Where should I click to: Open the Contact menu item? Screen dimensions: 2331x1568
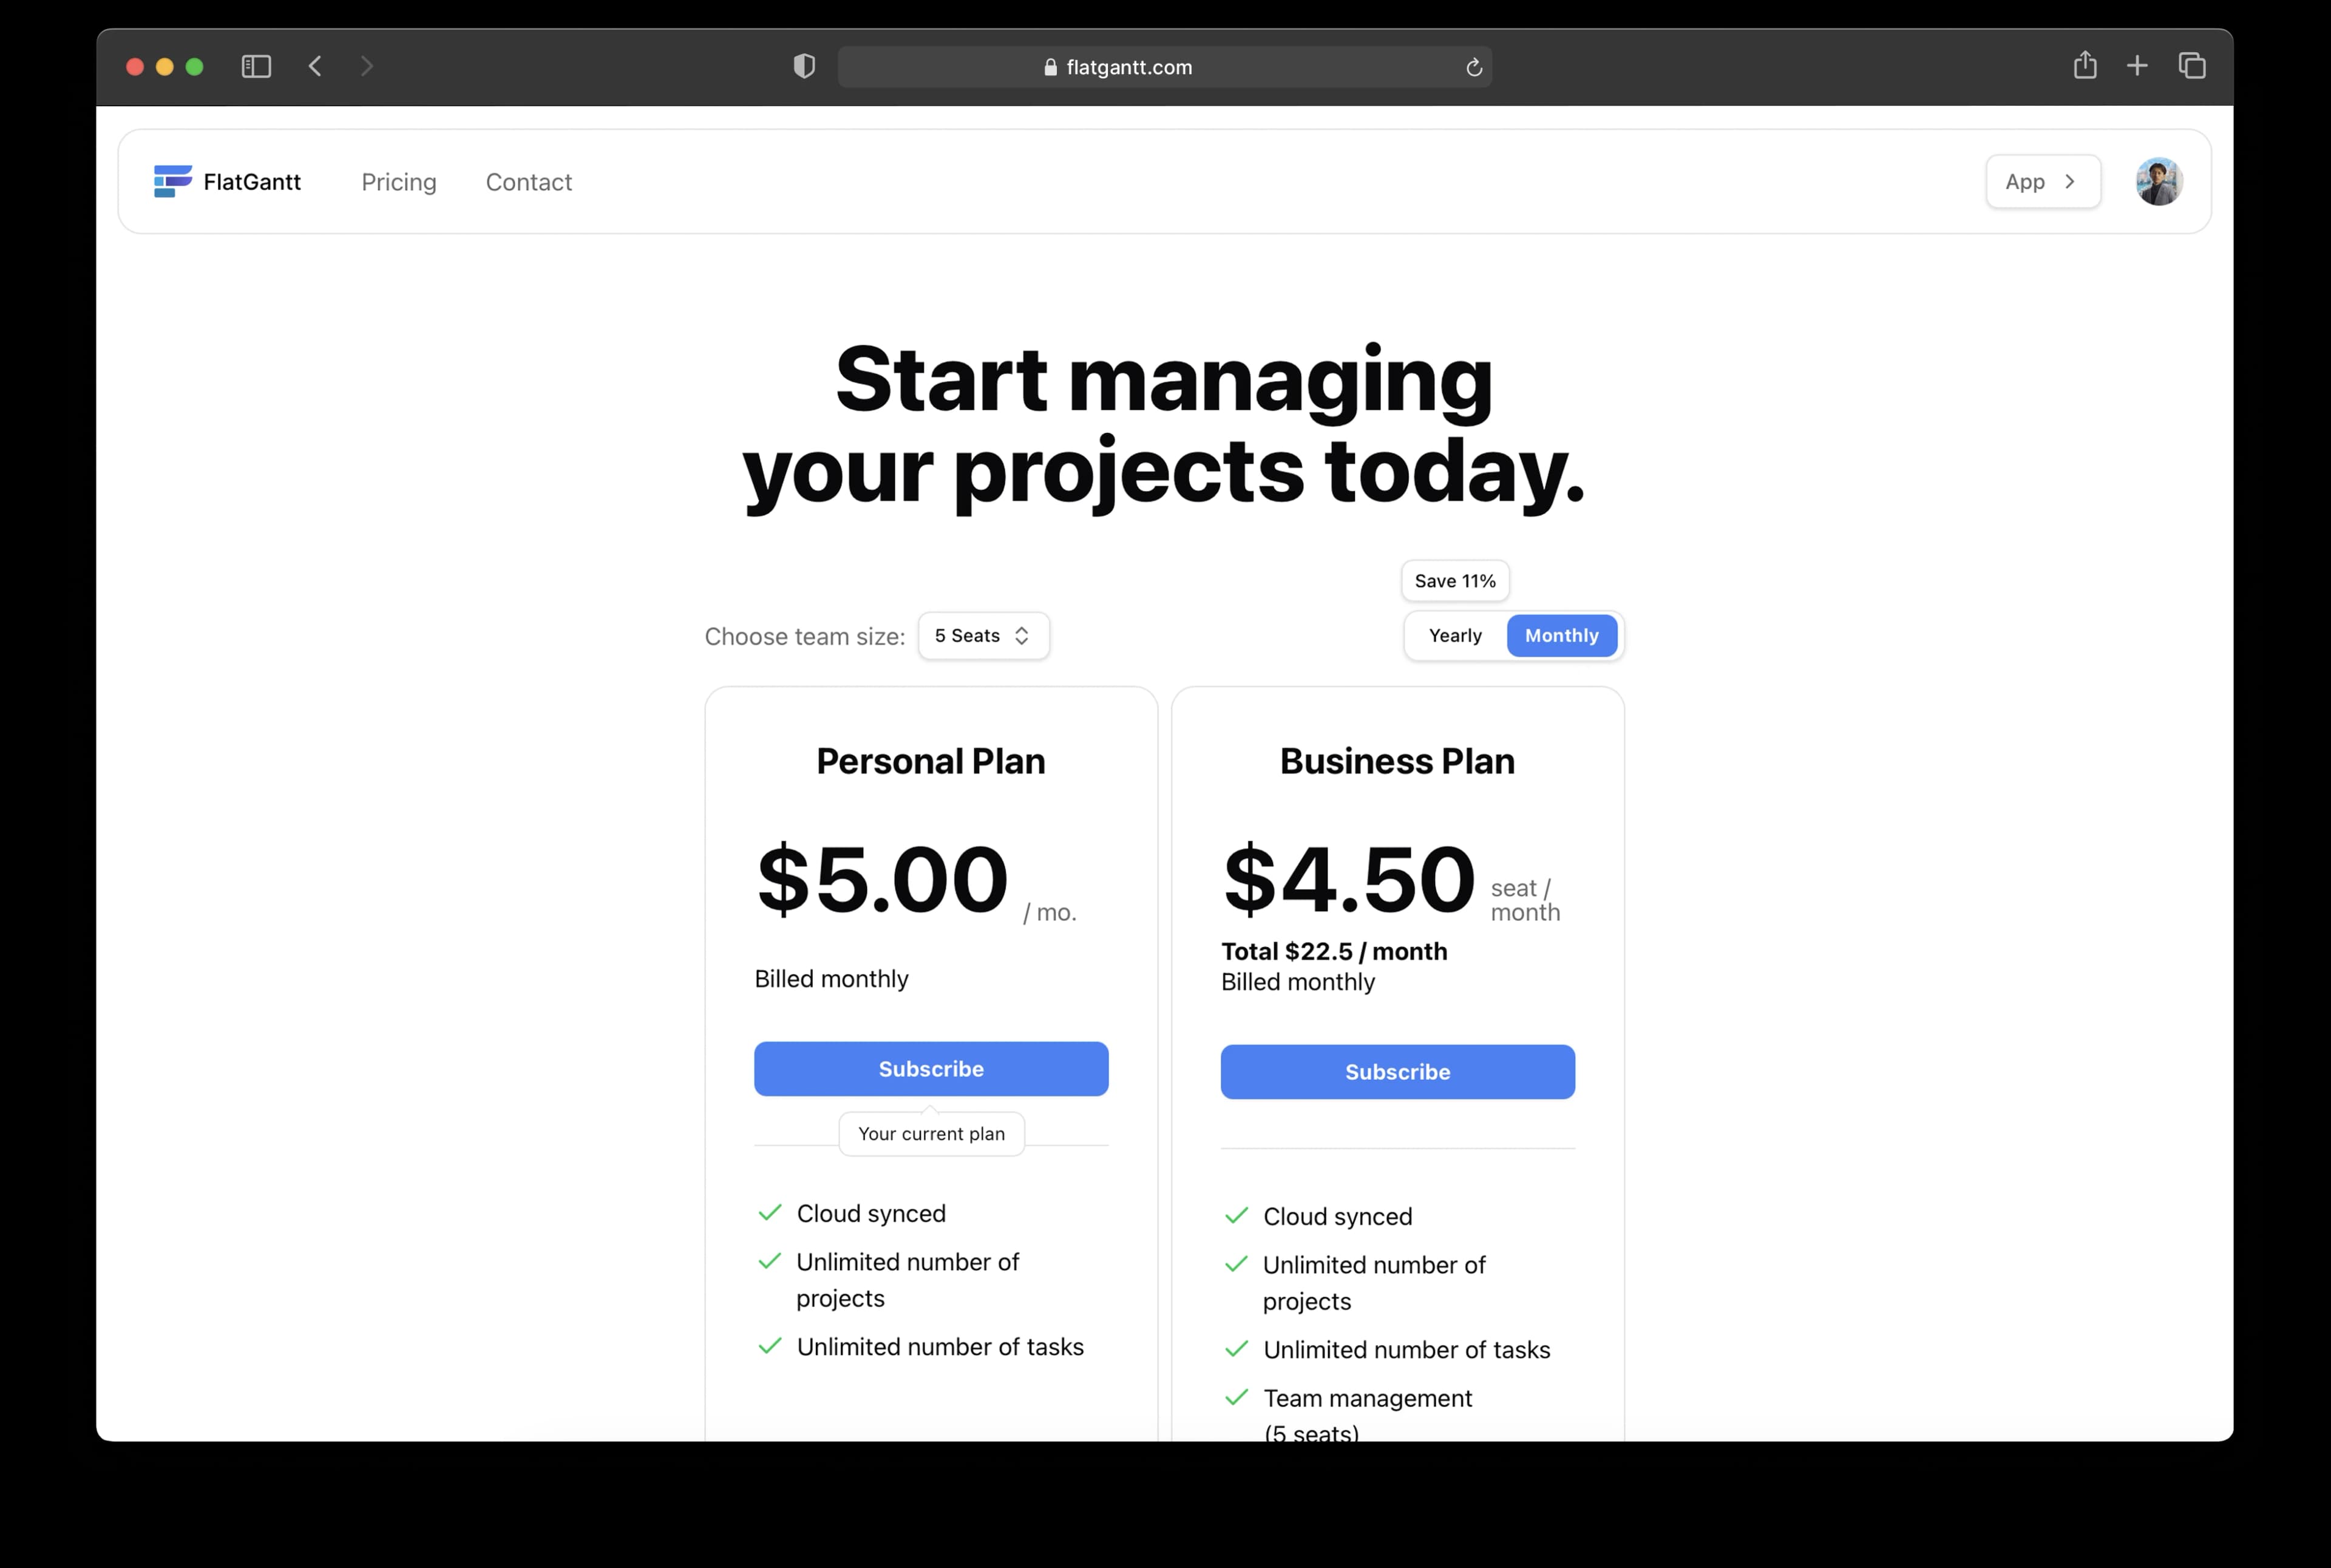point(529,182)
